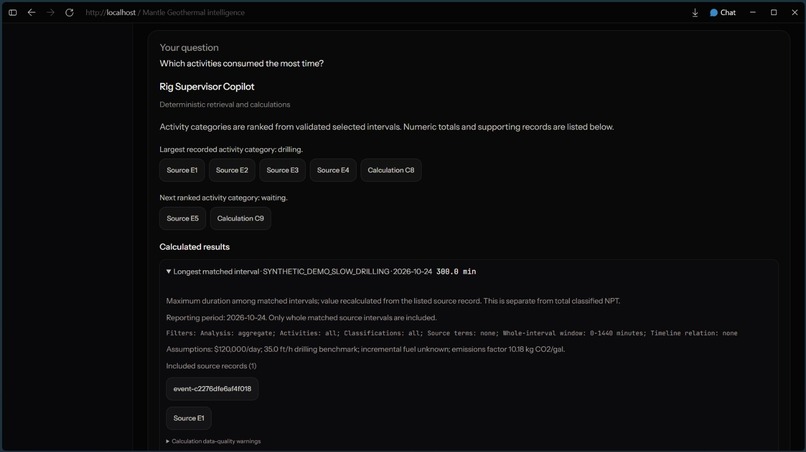Open Source E1 under drilling category
Screen dimensions: 806x452
tap(182, 170)
